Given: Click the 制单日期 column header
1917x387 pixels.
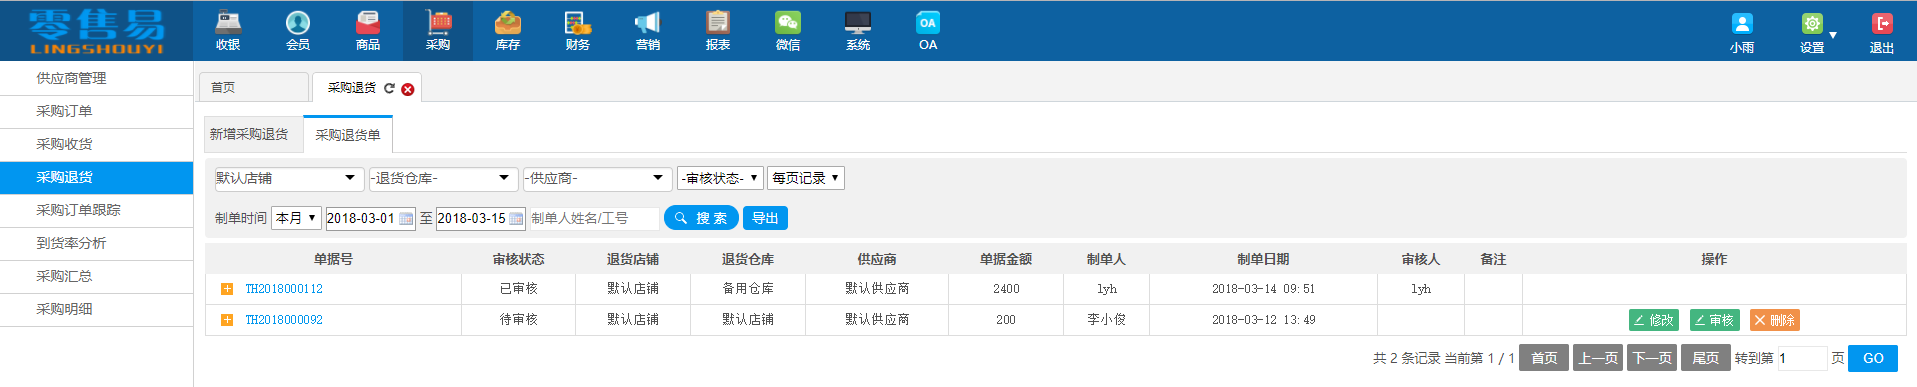Looking at the screenshot, I should (x=1263, y=259).
